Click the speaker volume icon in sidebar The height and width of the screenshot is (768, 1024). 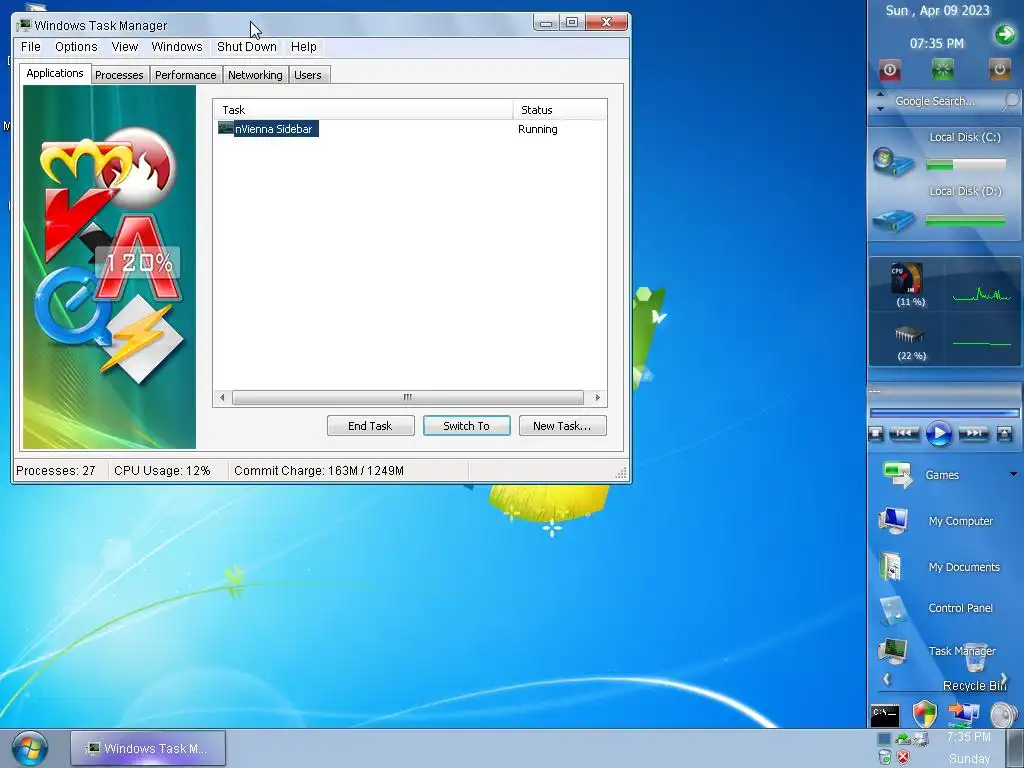click(1003, 714)
